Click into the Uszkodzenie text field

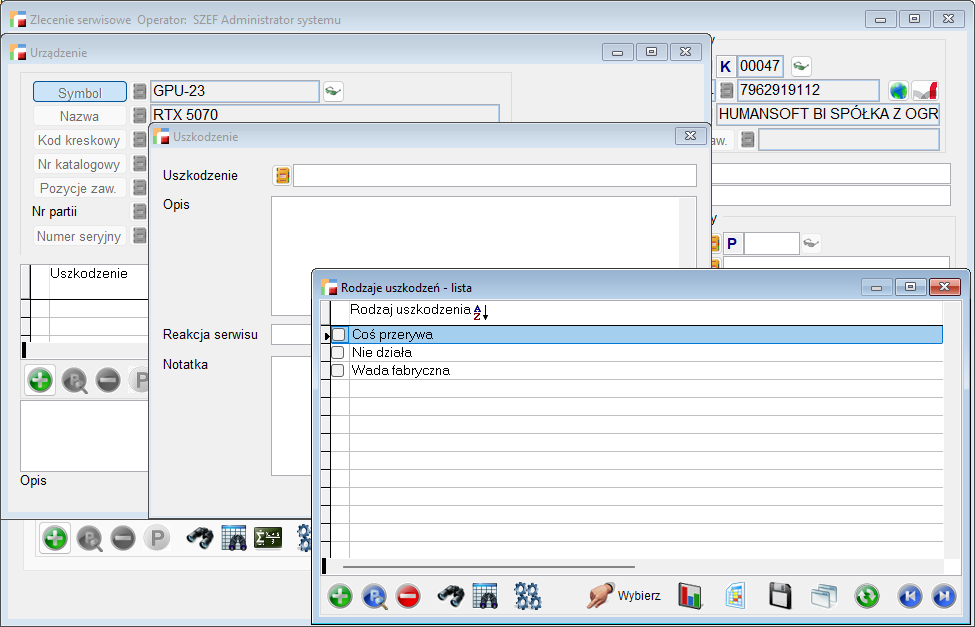tap(494, 176)
